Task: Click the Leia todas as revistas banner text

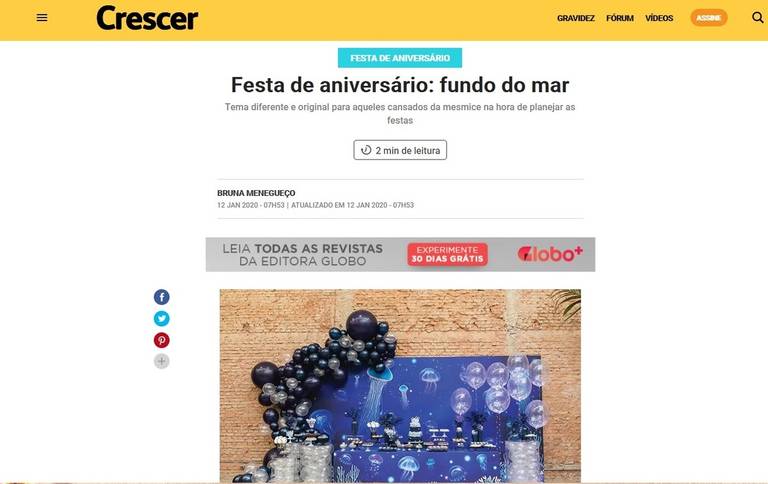Action: tap(303, 255)
